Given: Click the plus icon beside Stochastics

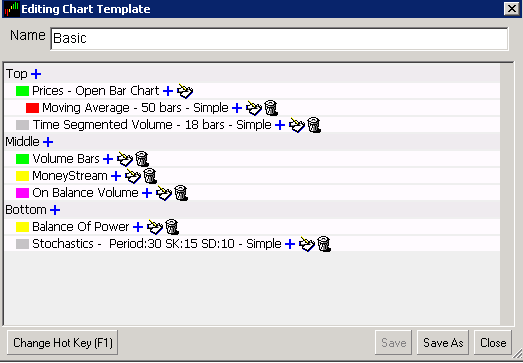Looking at the screenshot, I should [x=290, y=244].
